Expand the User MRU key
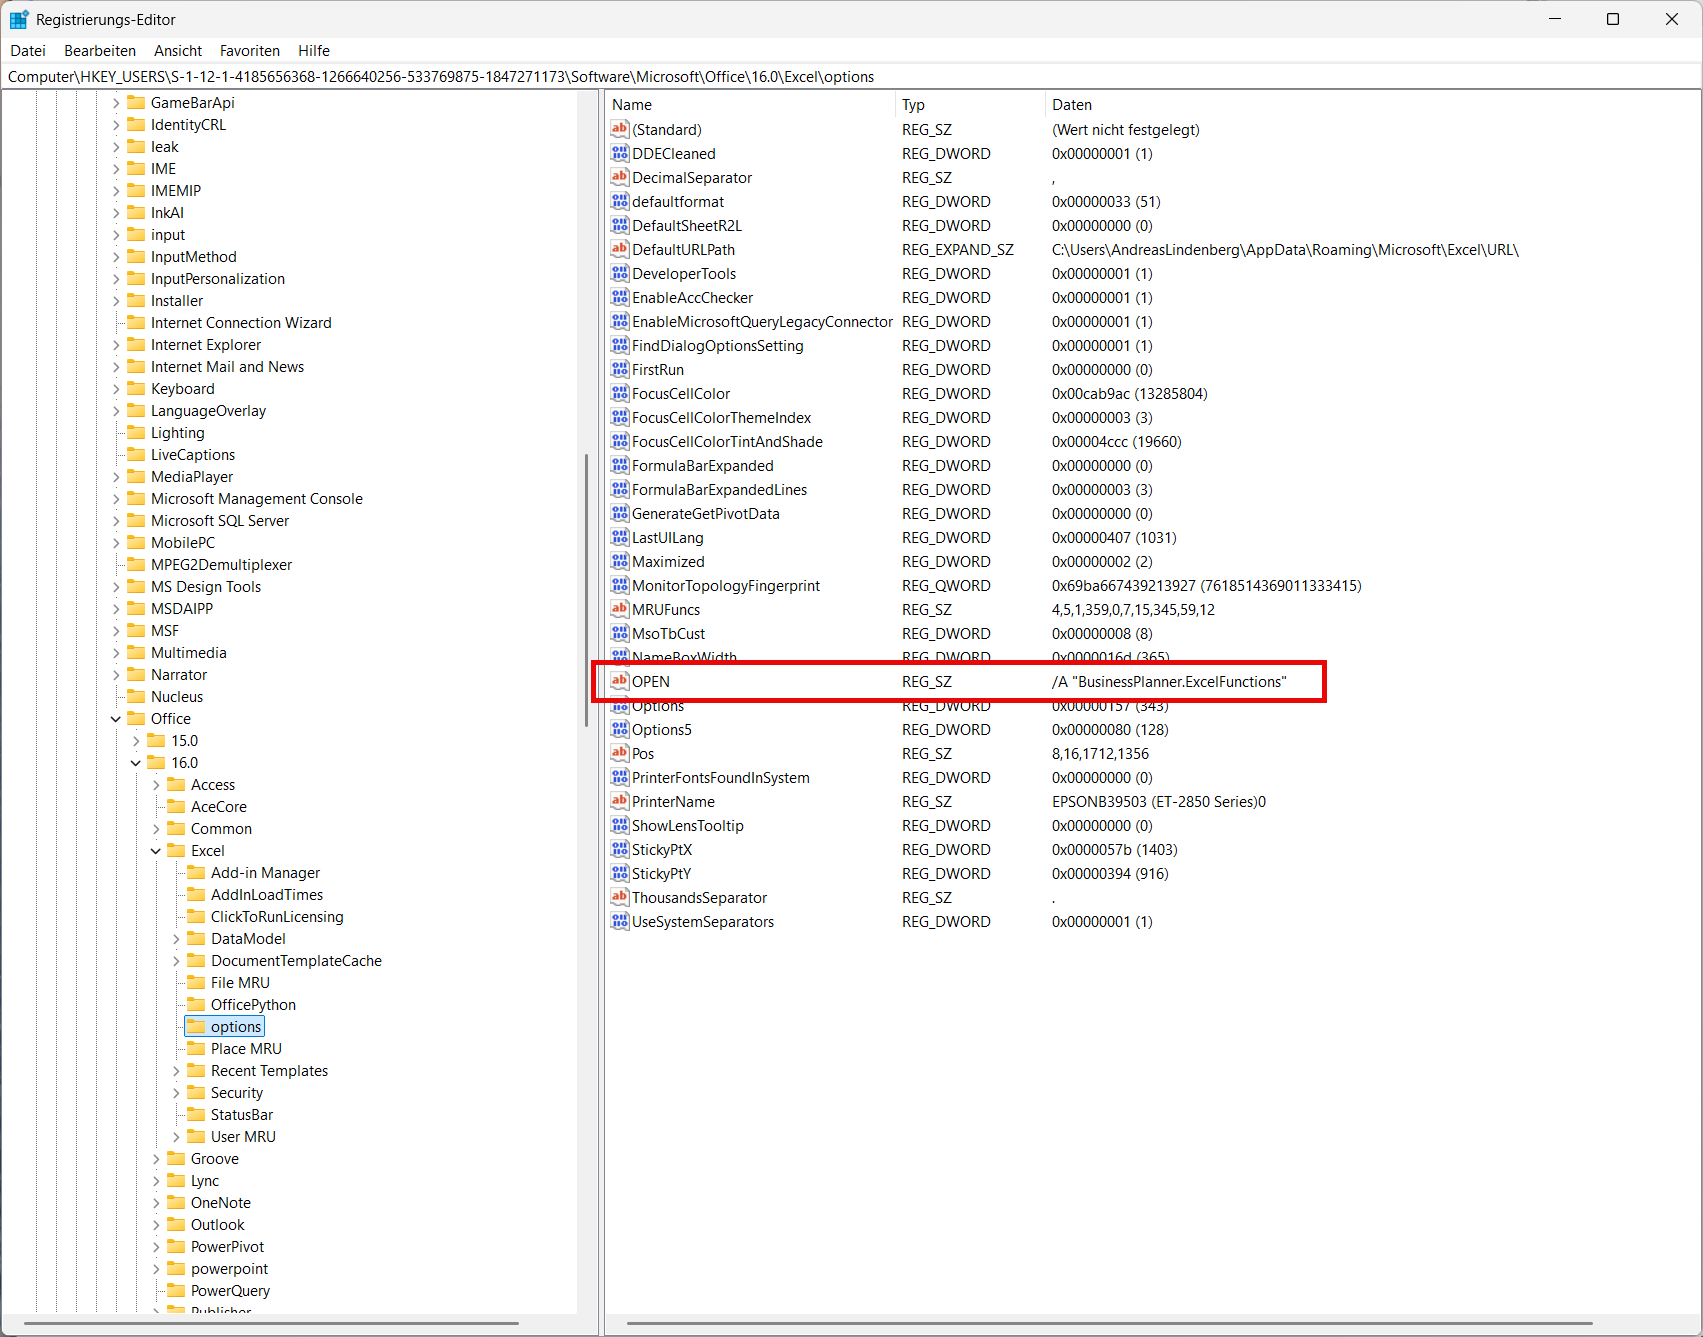 click(x=176, y=1137)
